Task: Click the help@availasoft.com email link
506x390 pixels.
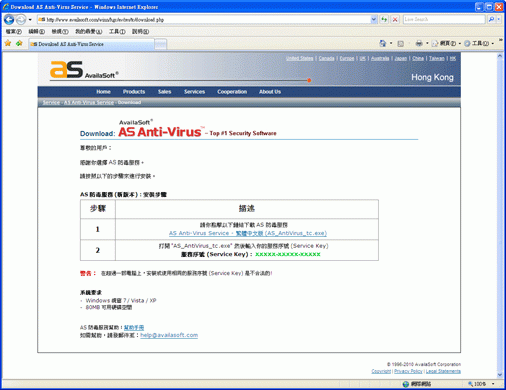Action: click(169, 335)
